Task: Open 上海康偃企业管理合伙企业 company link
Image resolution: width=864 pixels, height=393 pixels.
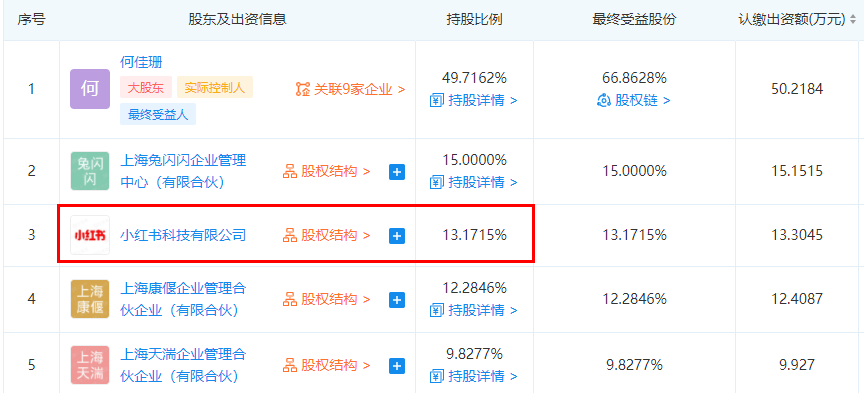Action: click(x=183, y=299)
